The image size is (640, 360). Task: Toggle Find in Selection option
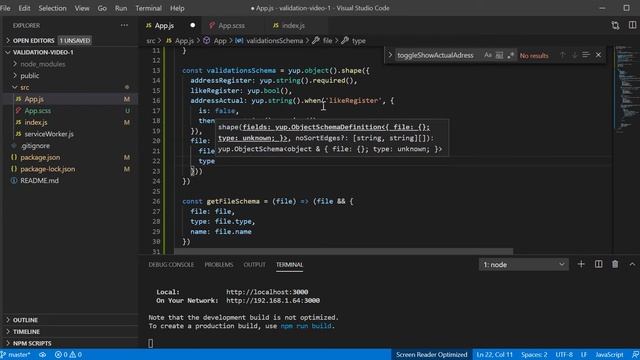pyautogui.click(x=586, y=55)
